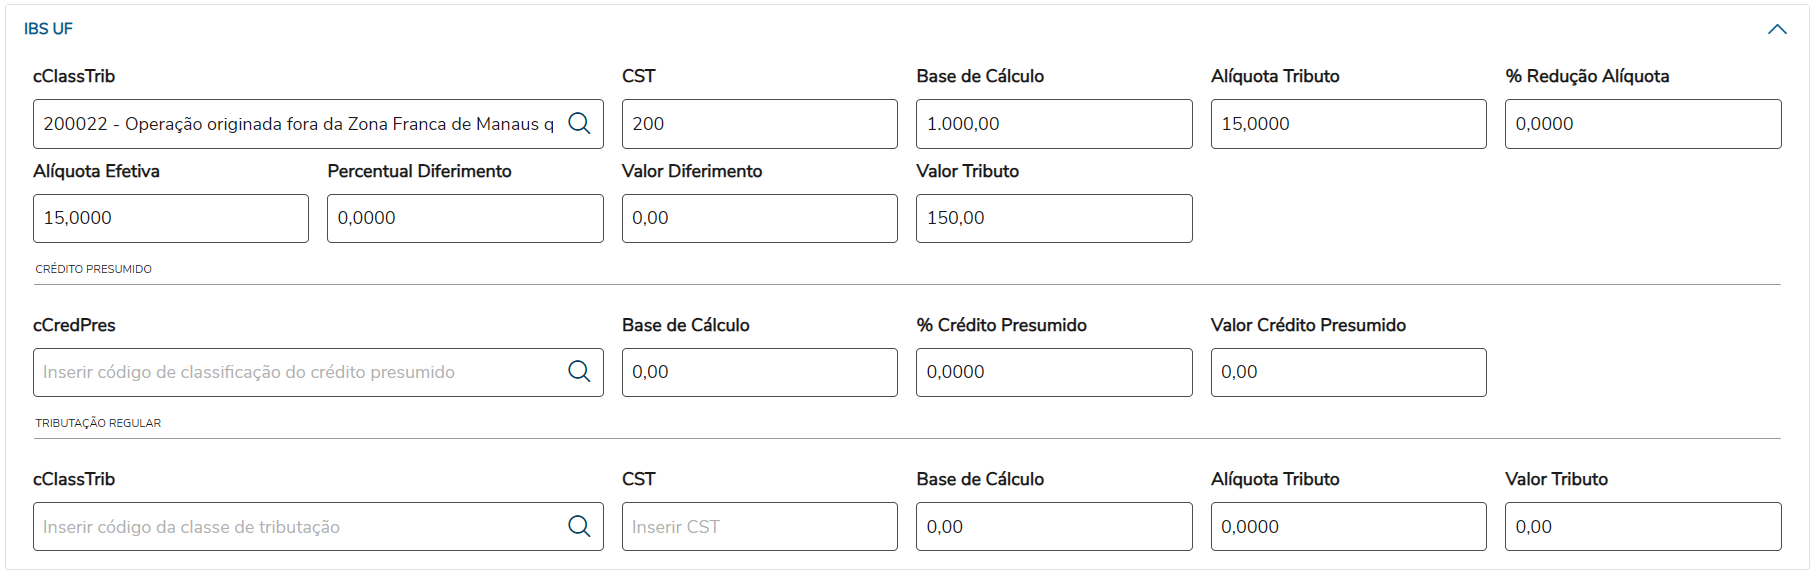
Task: Click search icon in Tributação Regular cClassTrib
Action: tap(579, 526)
